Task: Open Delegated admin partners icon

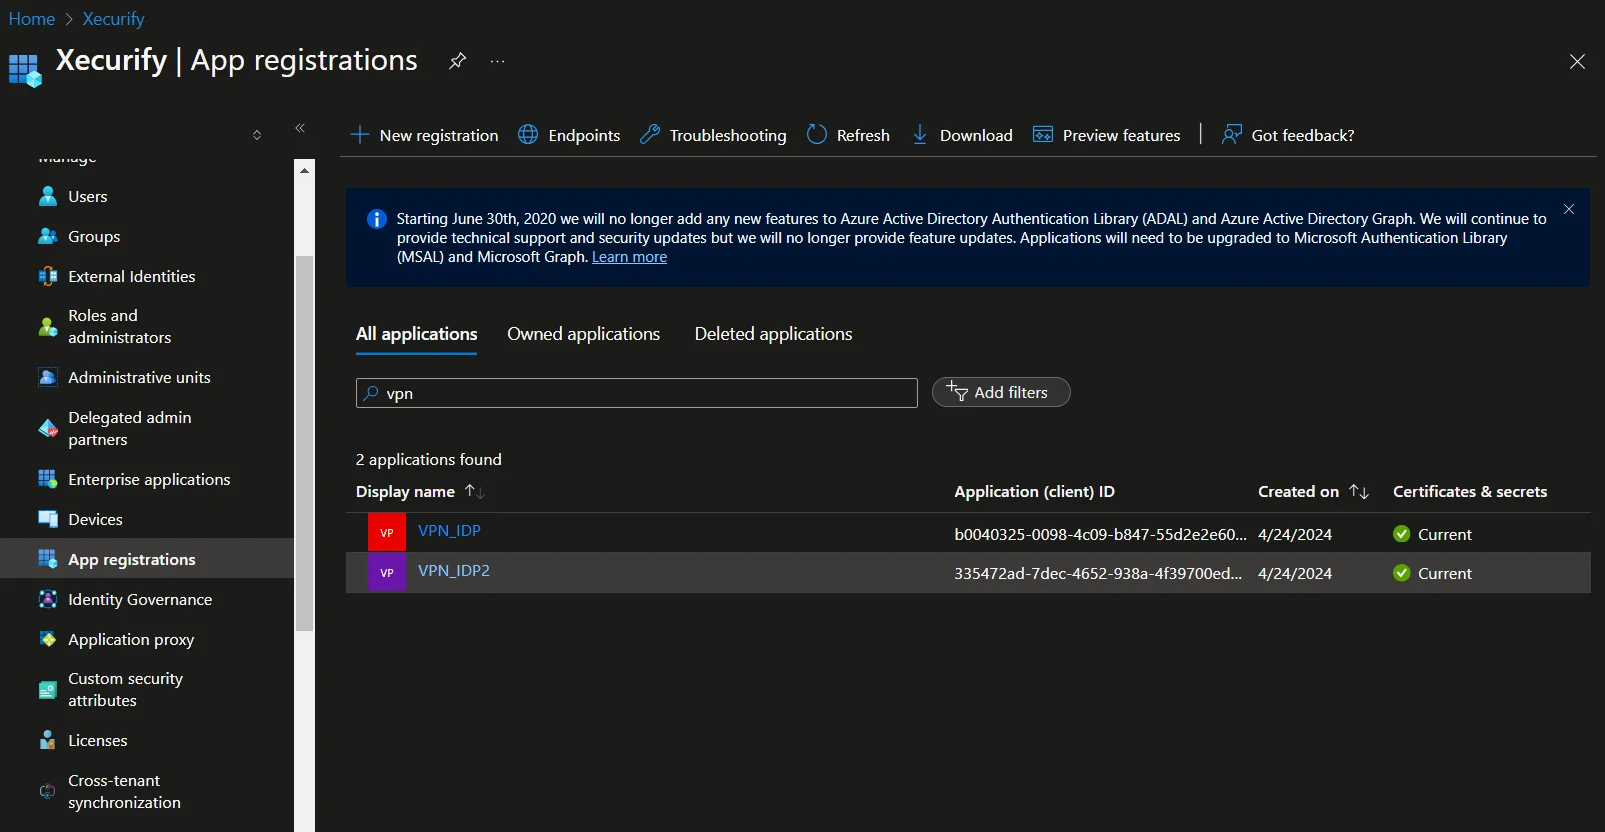Action: (47, 428)
